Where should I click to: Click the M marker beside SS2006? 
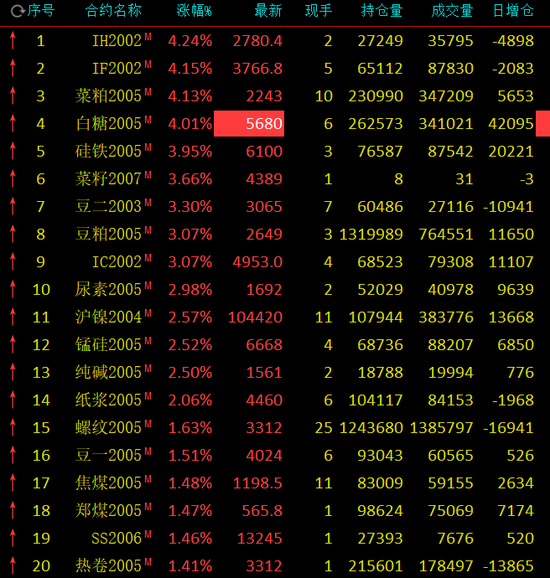[x=148, y=535]
